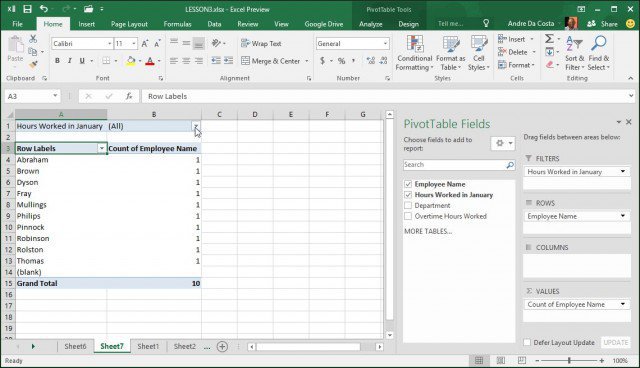
Task: Click the search magnifier in fields pane
Action: click(x=510, y=165)
